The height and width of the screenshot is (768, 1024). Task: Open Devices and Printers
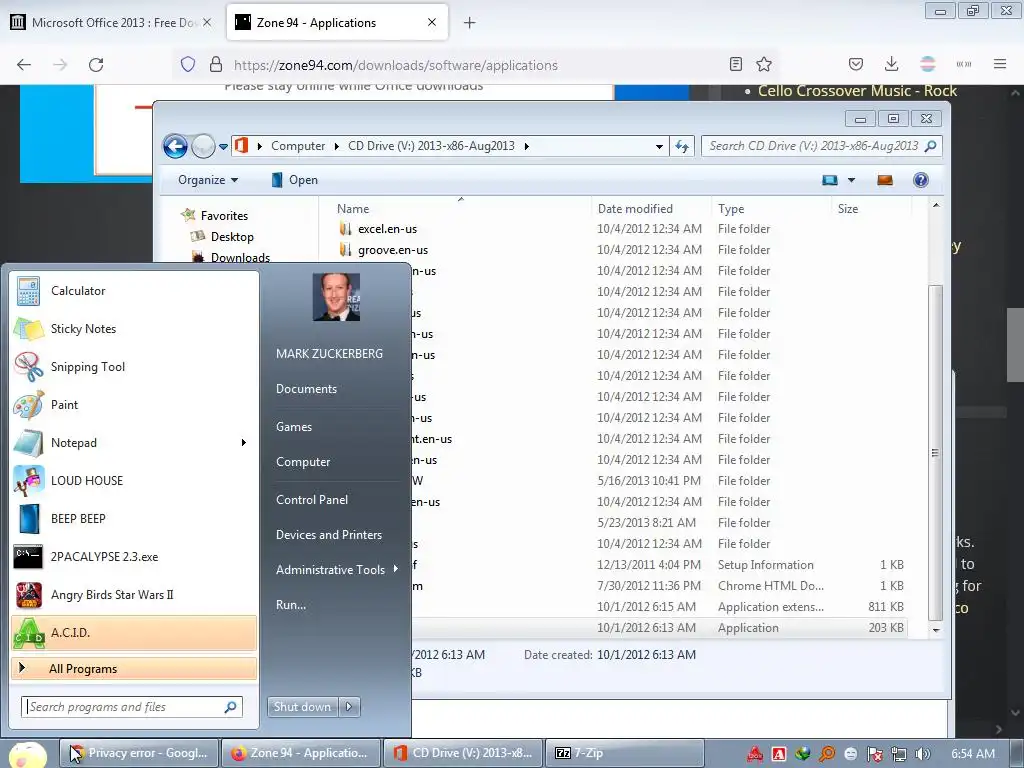pyautogui.click(x=328, y=535)
